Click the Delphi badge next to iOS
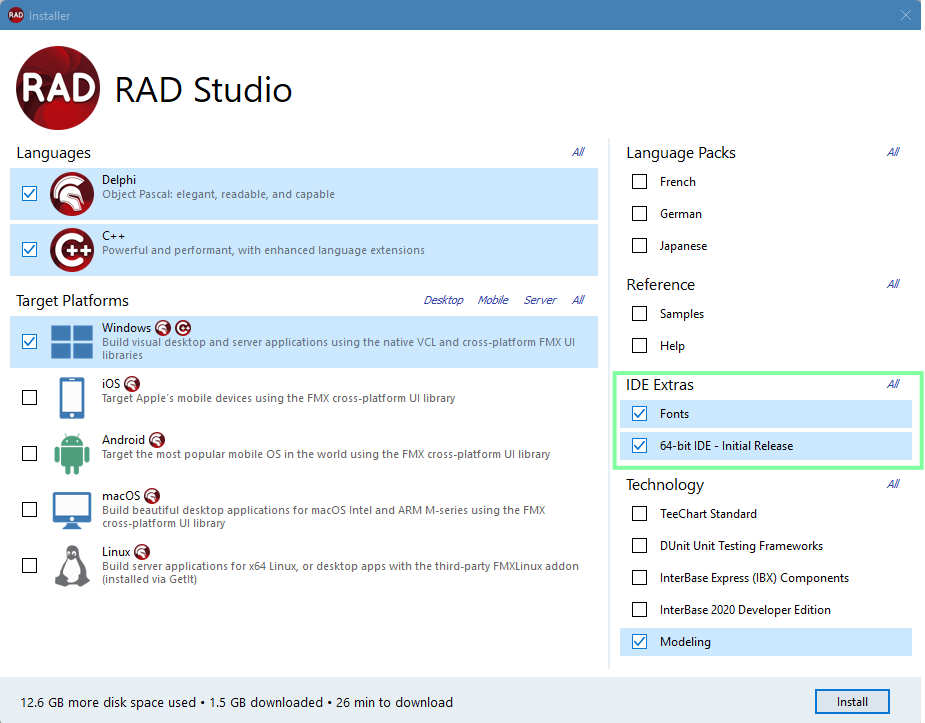The image size is (925, 723). [x=132, y=384]
